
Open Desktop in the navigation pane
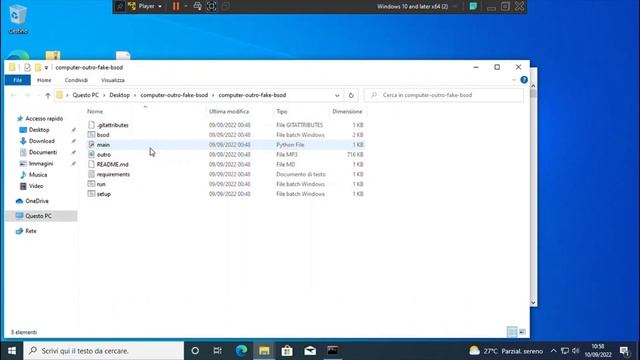click(39, 130)
